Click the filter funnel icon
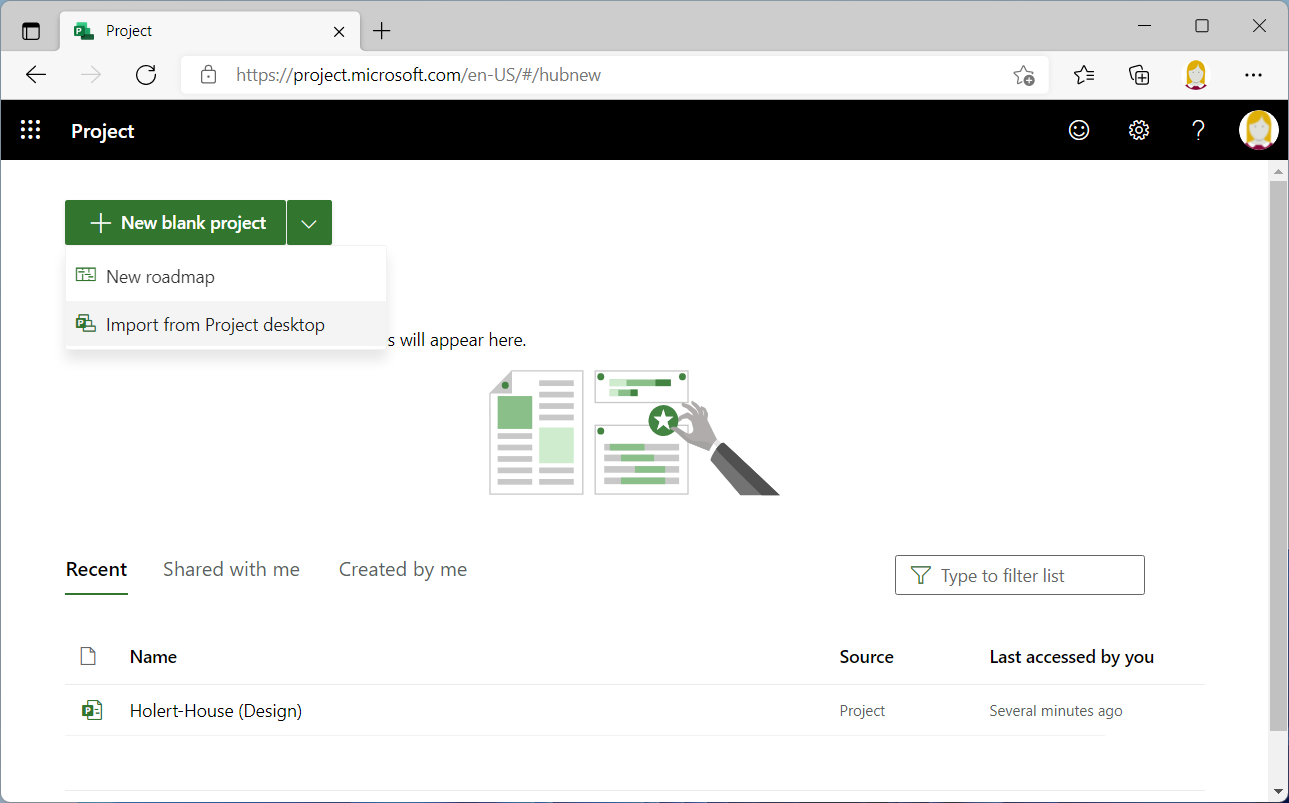Screen dimensions: 1289x803 point(920,576)
